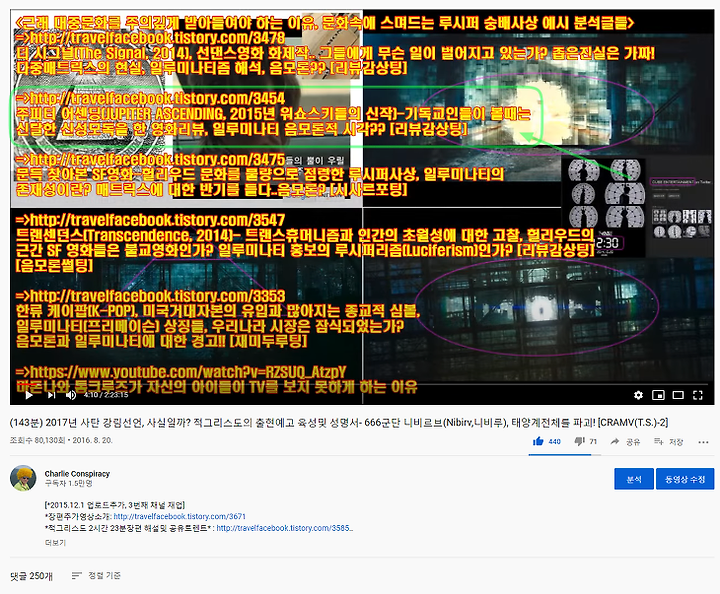
Task: Open comment sort 정렬 기준 dropdown
Action: click(x=96, y=575)
